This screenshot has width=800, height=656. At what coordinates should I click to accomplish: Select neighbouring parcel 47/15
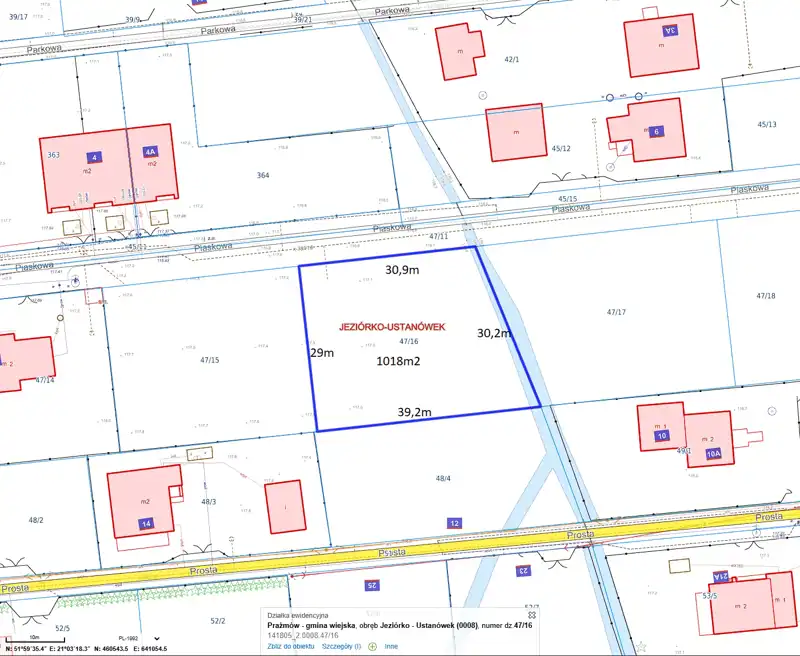209,360
